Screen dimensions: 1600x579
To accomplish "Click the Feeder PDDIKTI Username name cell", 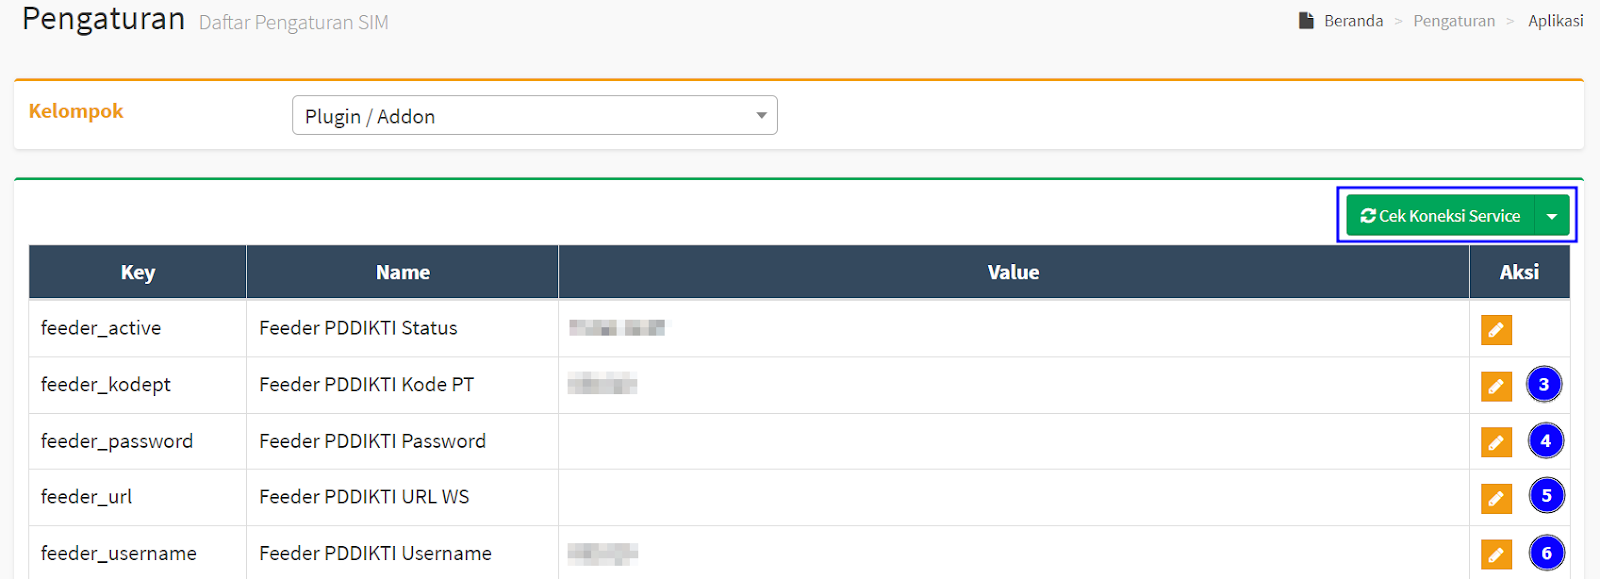I will (x=402, y=553).
